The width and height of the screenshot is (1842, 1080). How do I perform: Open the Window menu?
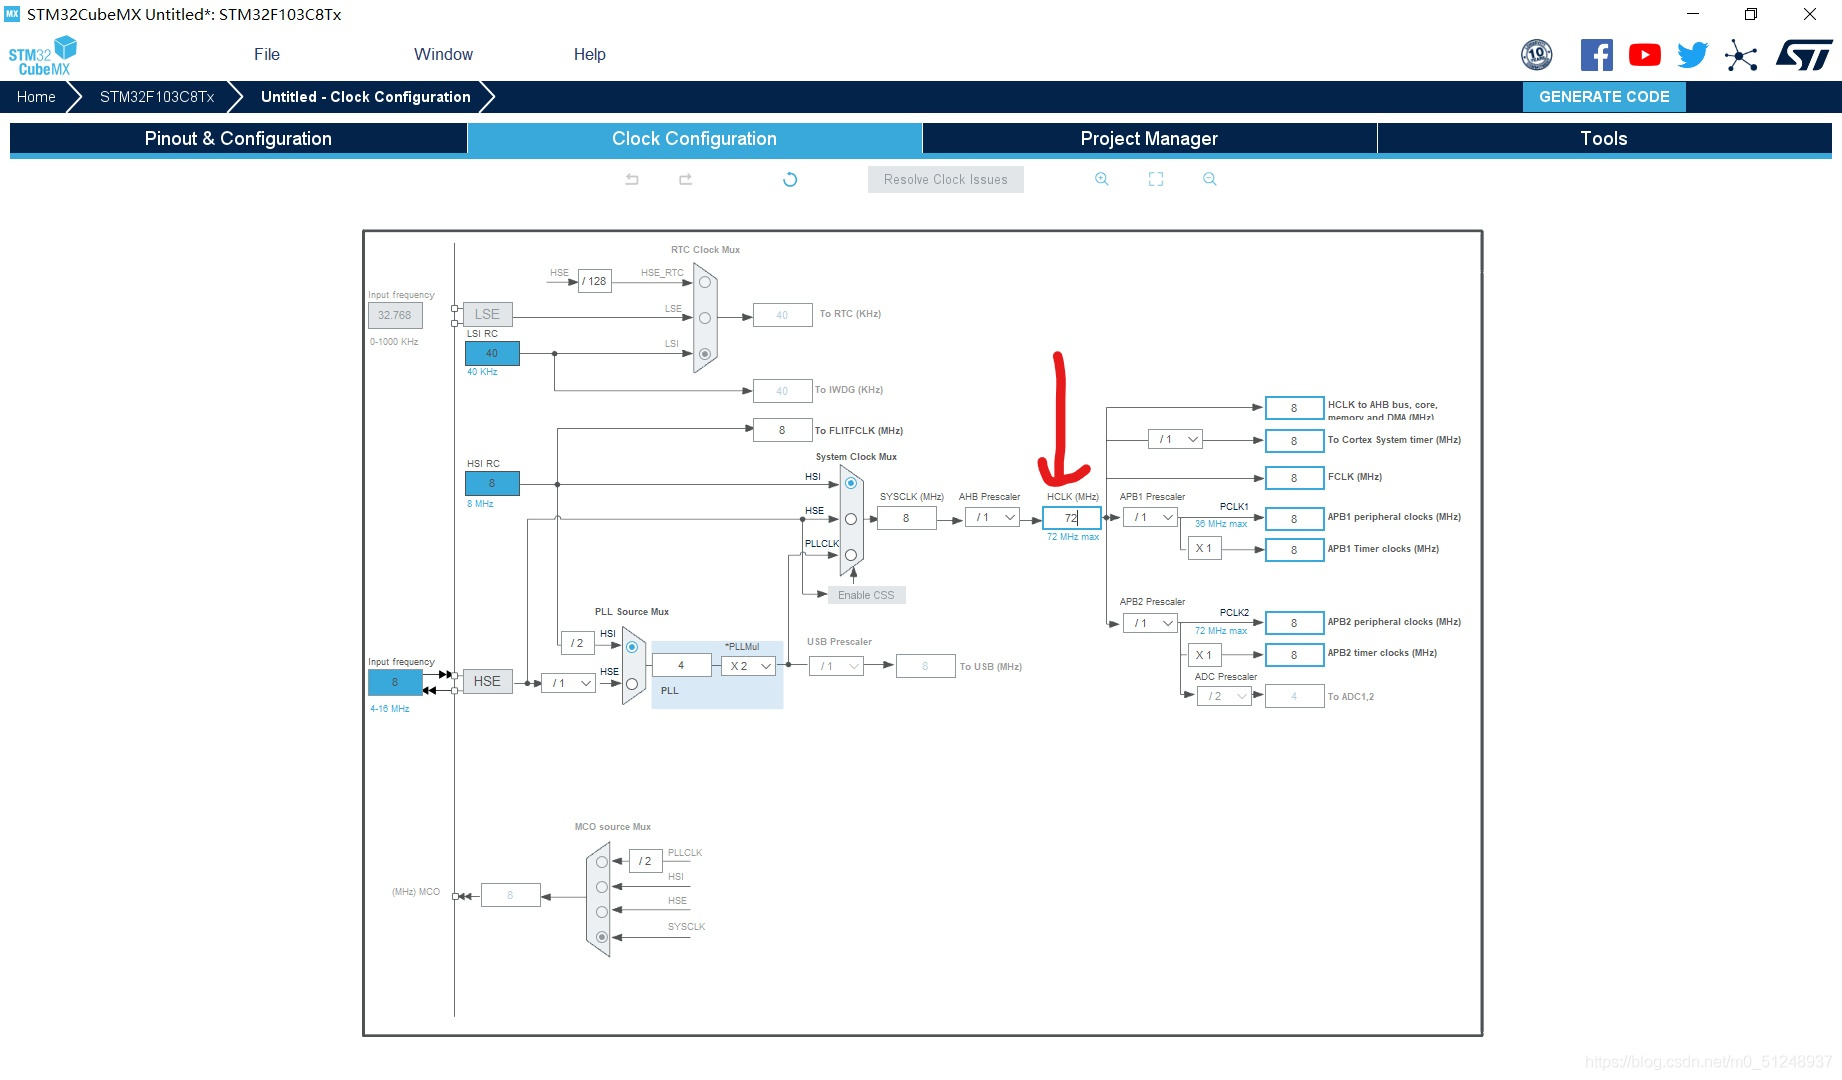pos(443,54)
